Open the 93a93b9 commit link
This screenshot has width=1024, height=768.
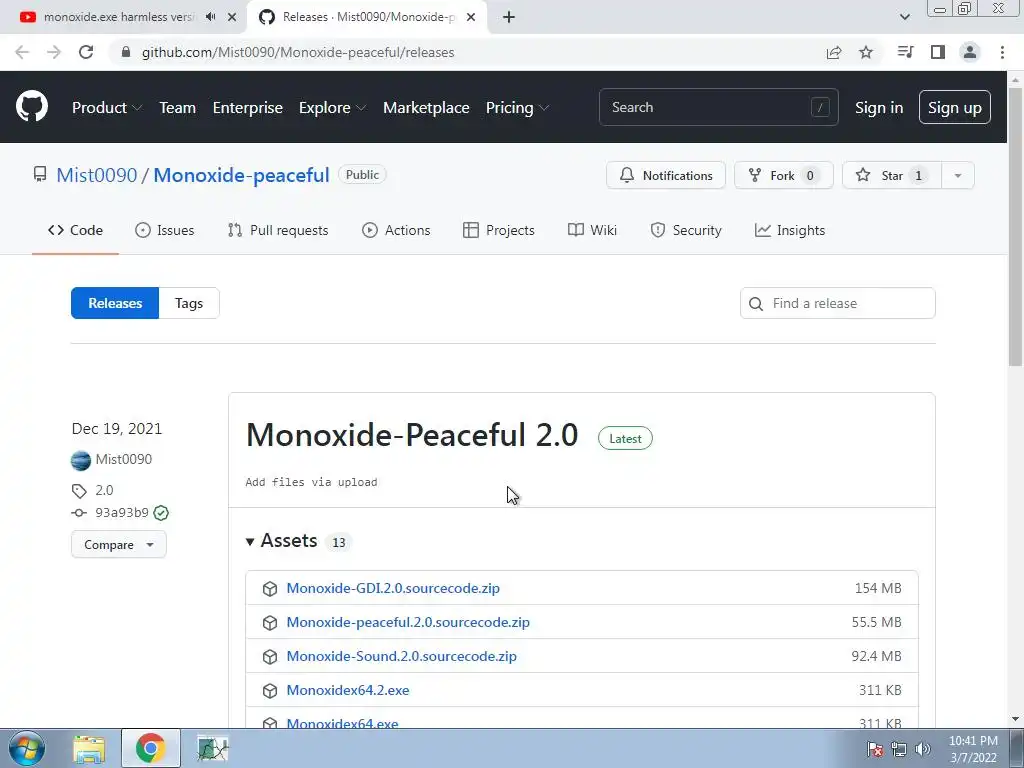121,513
